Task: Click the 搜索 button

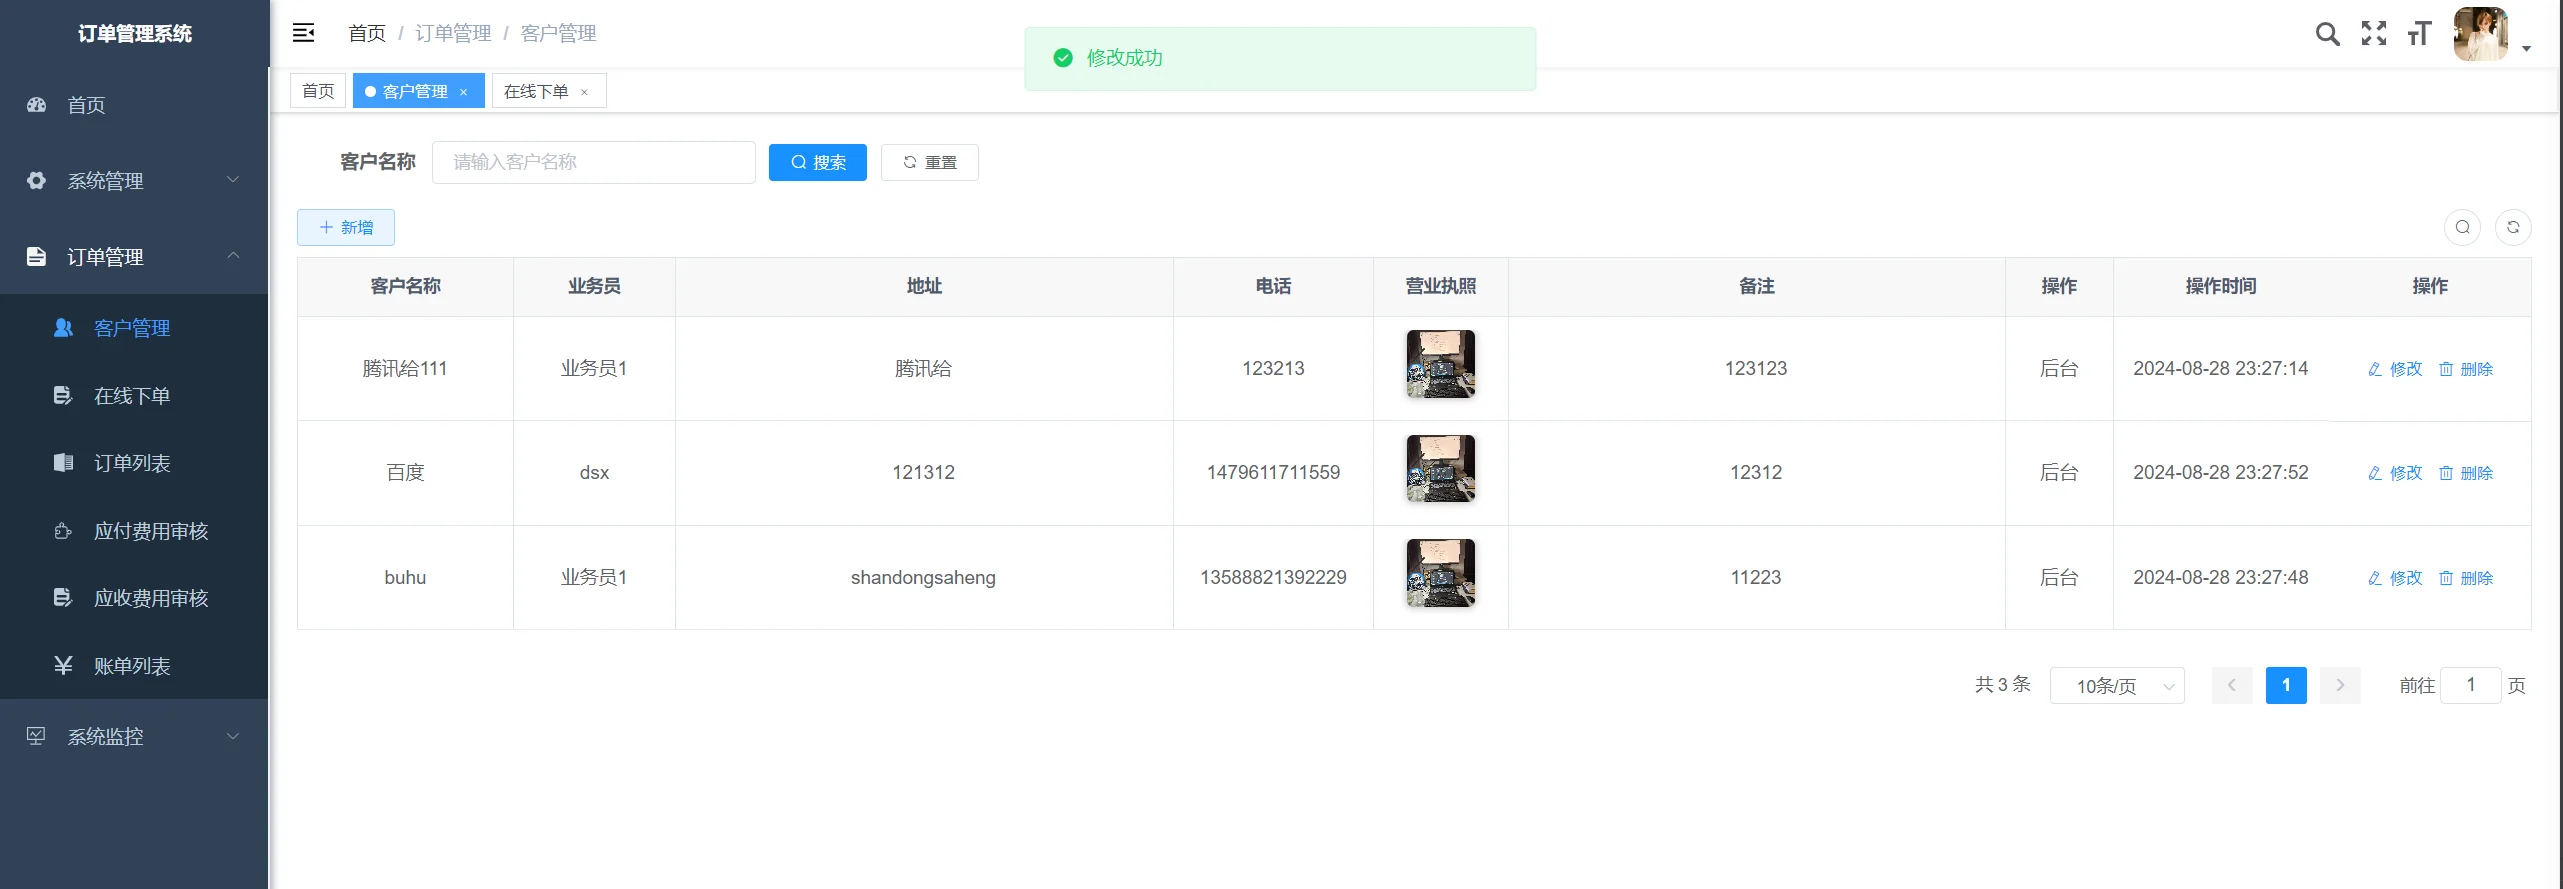Action: coord(818,162)
